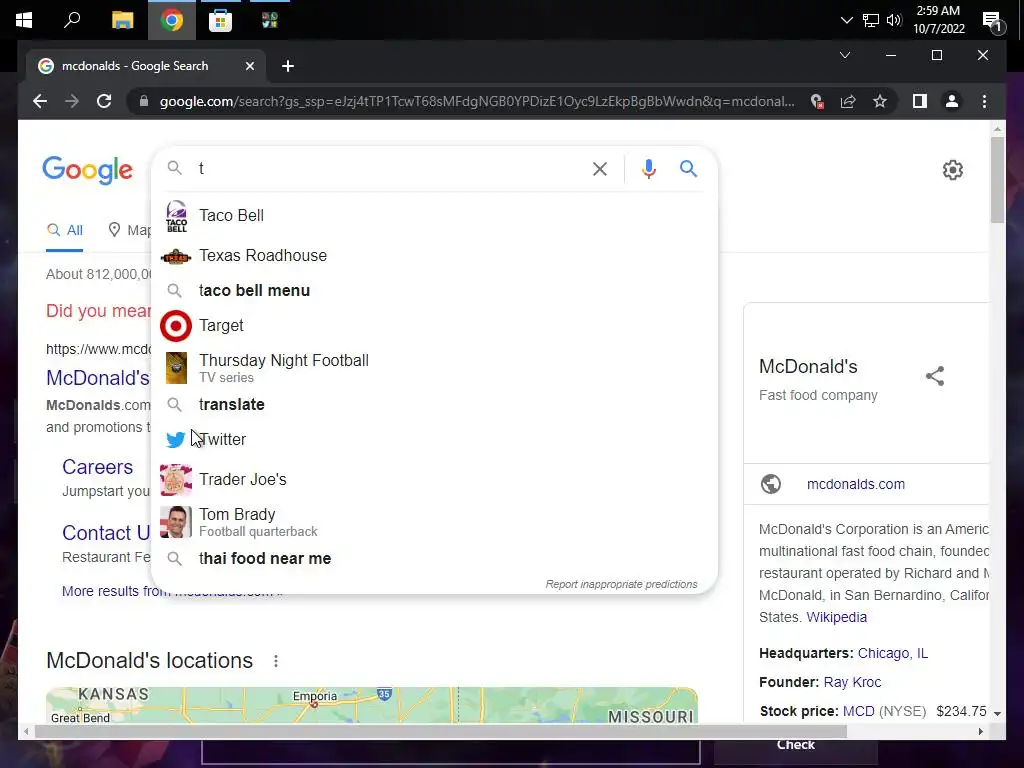The width and height of the screenshot is (1024, 768).
Task: Select the mcdonalds Google Search tab
Action: point(146,66)
